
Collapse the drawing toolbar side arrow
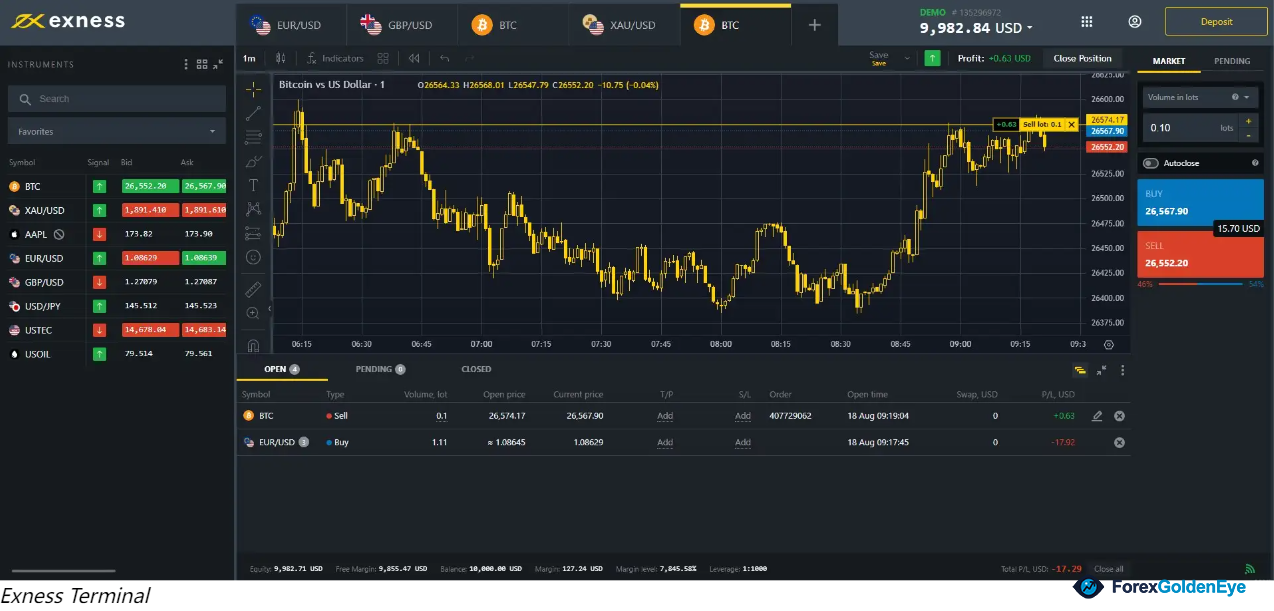[269, 310]
